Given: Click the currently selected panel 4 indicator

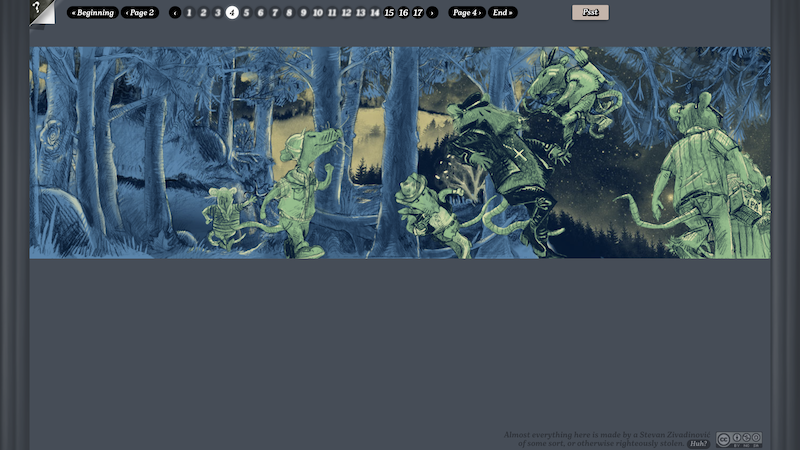Looking at the screenshot, I should click(x=232, y=13).
